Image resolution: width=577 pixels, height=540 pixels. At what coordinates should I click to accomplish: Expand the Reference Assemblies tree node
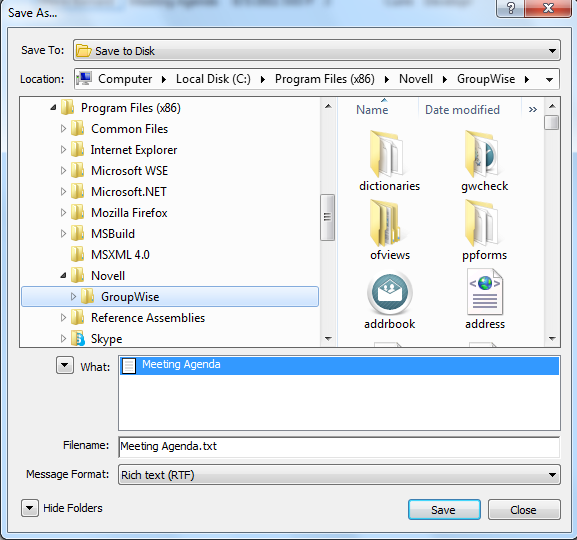(x=63, y=317)
